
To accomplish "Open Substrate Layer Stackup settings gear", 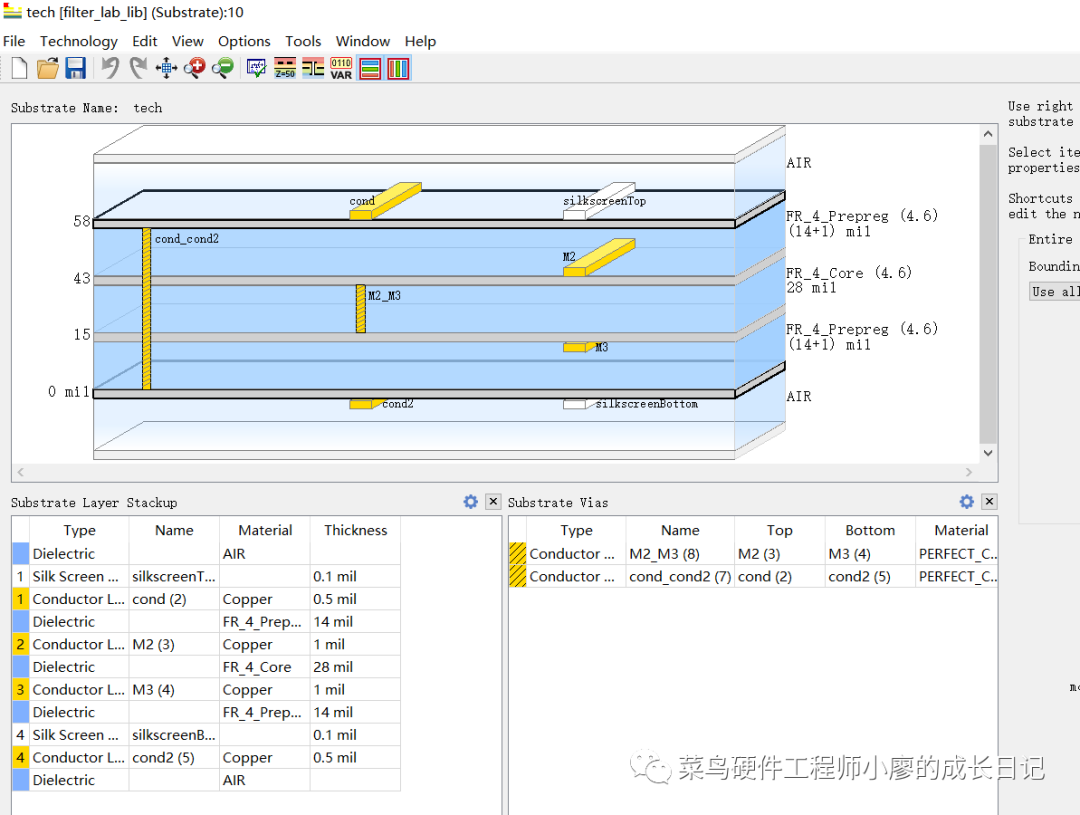I will coord(470,502).
